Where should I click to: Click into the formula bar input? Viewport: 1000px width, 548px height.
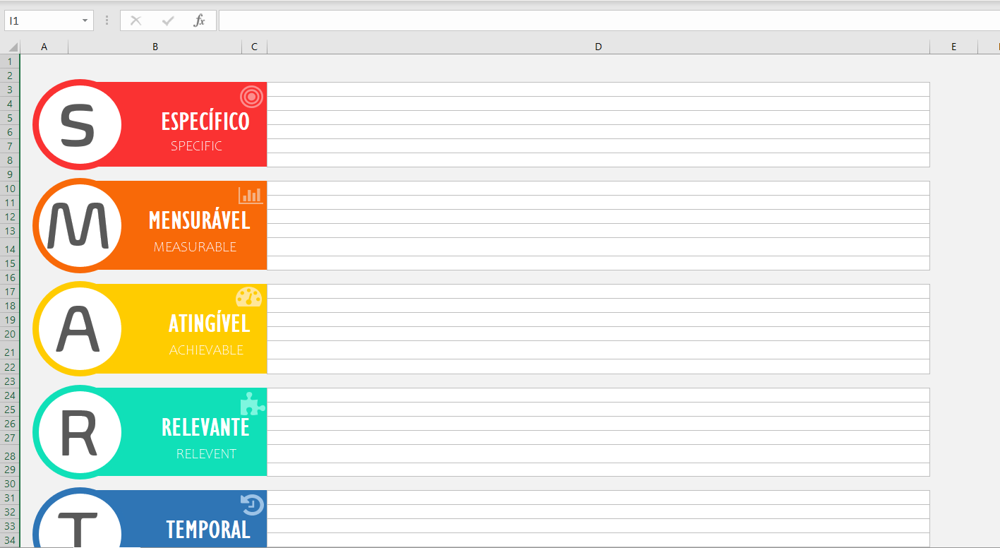point(600,20)
